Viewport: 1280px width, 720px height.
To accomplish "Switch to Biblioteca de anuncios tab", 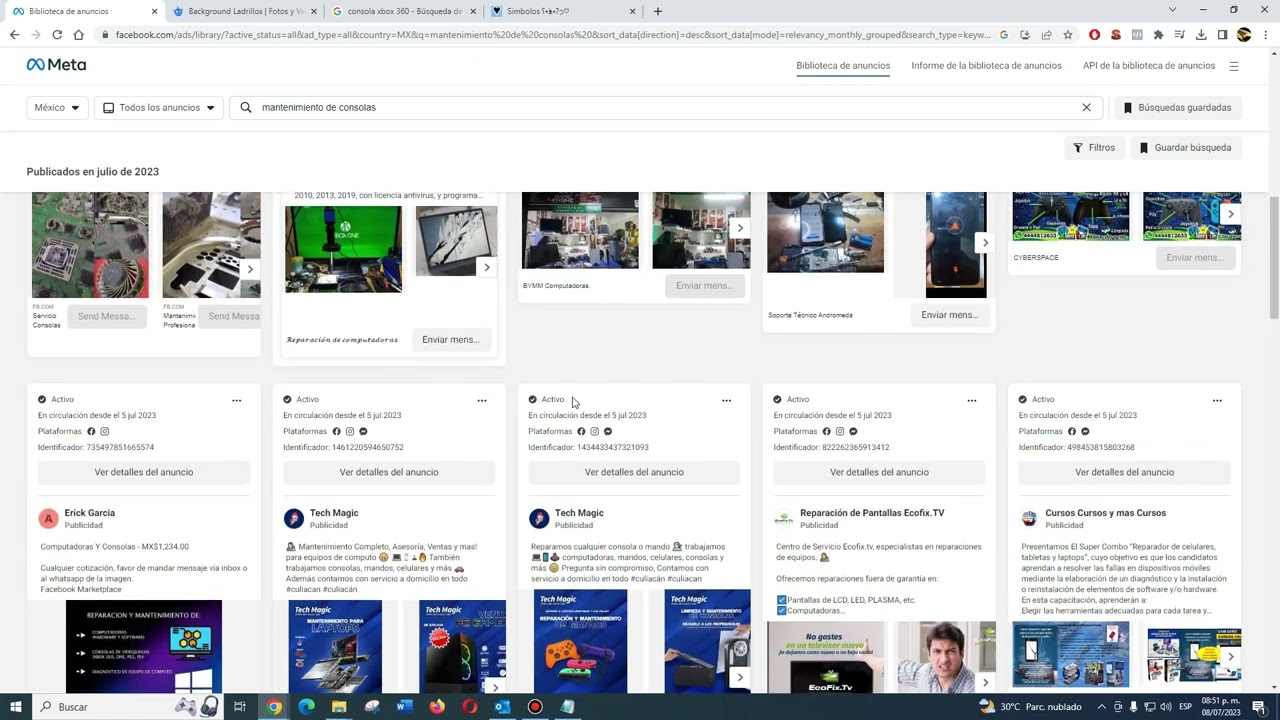I will point(843,66).
